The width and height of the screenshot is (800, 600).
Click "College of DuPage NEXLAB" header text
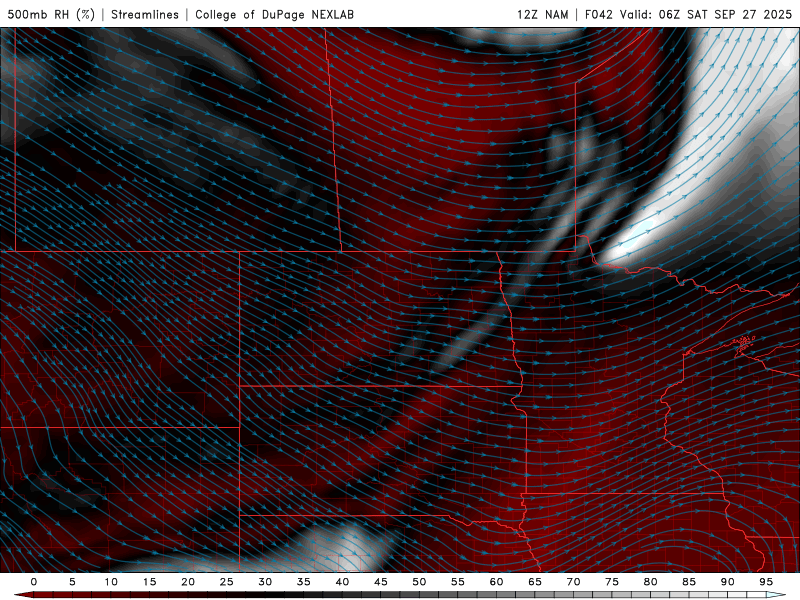[x=274, y=14]
